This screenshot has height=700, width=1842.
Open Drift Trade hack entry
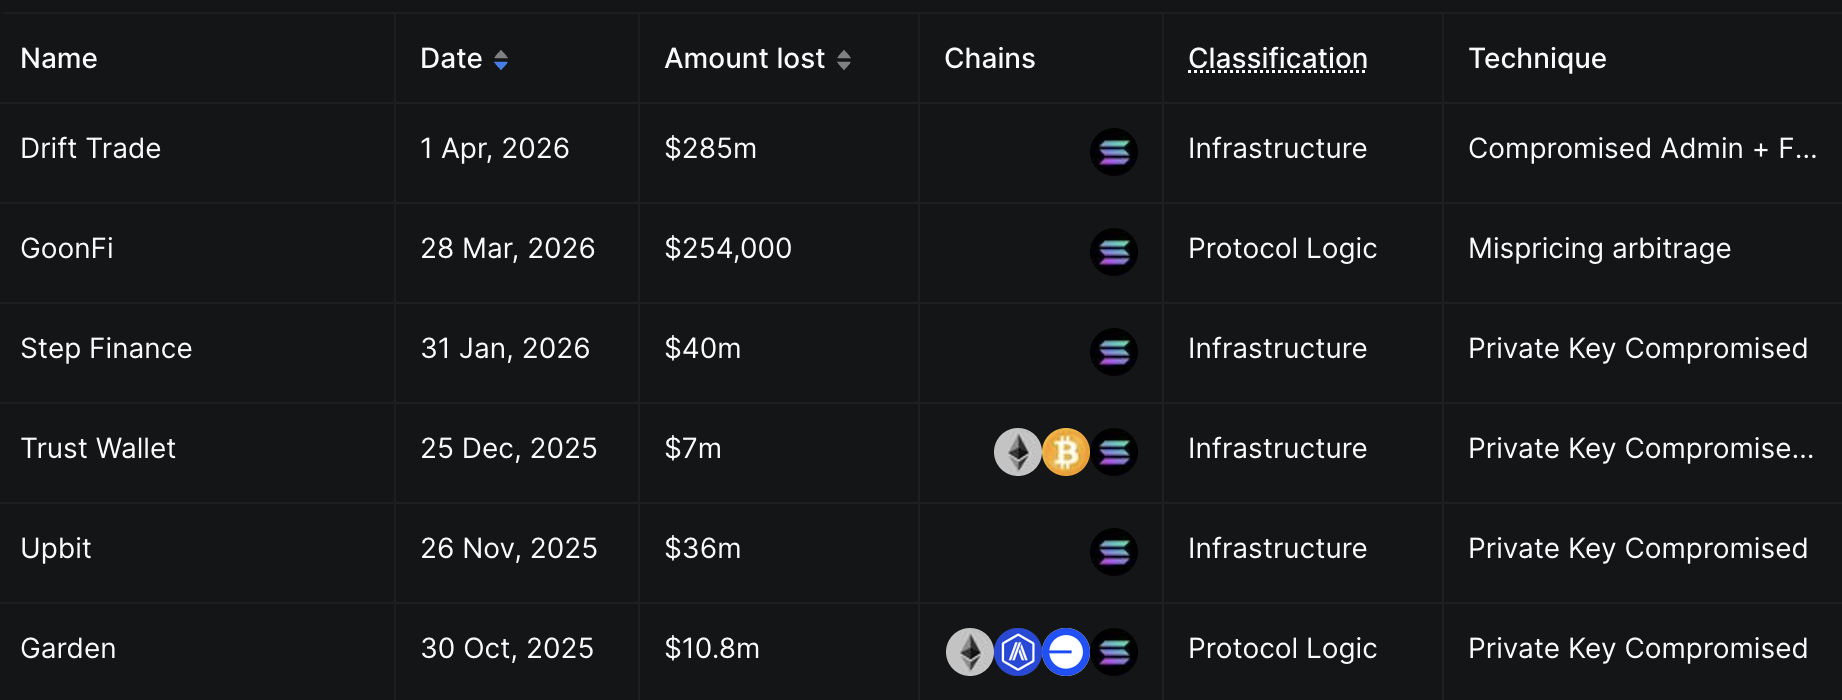pyautogui.click(x=91, y=149)
